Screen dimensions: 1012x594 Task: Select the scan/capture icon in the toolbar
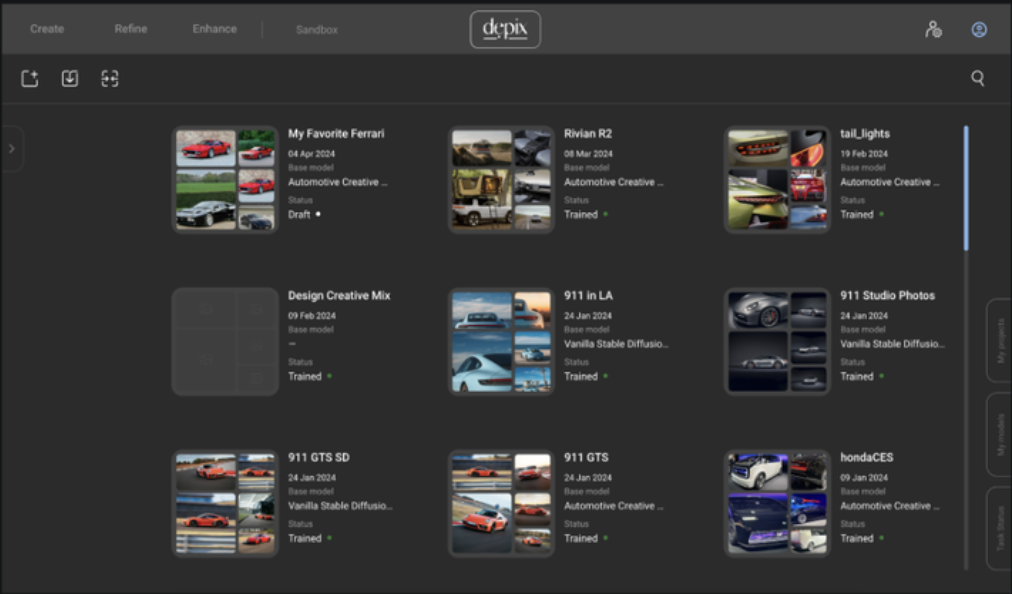pyautogui.click(x=109, y=78)
